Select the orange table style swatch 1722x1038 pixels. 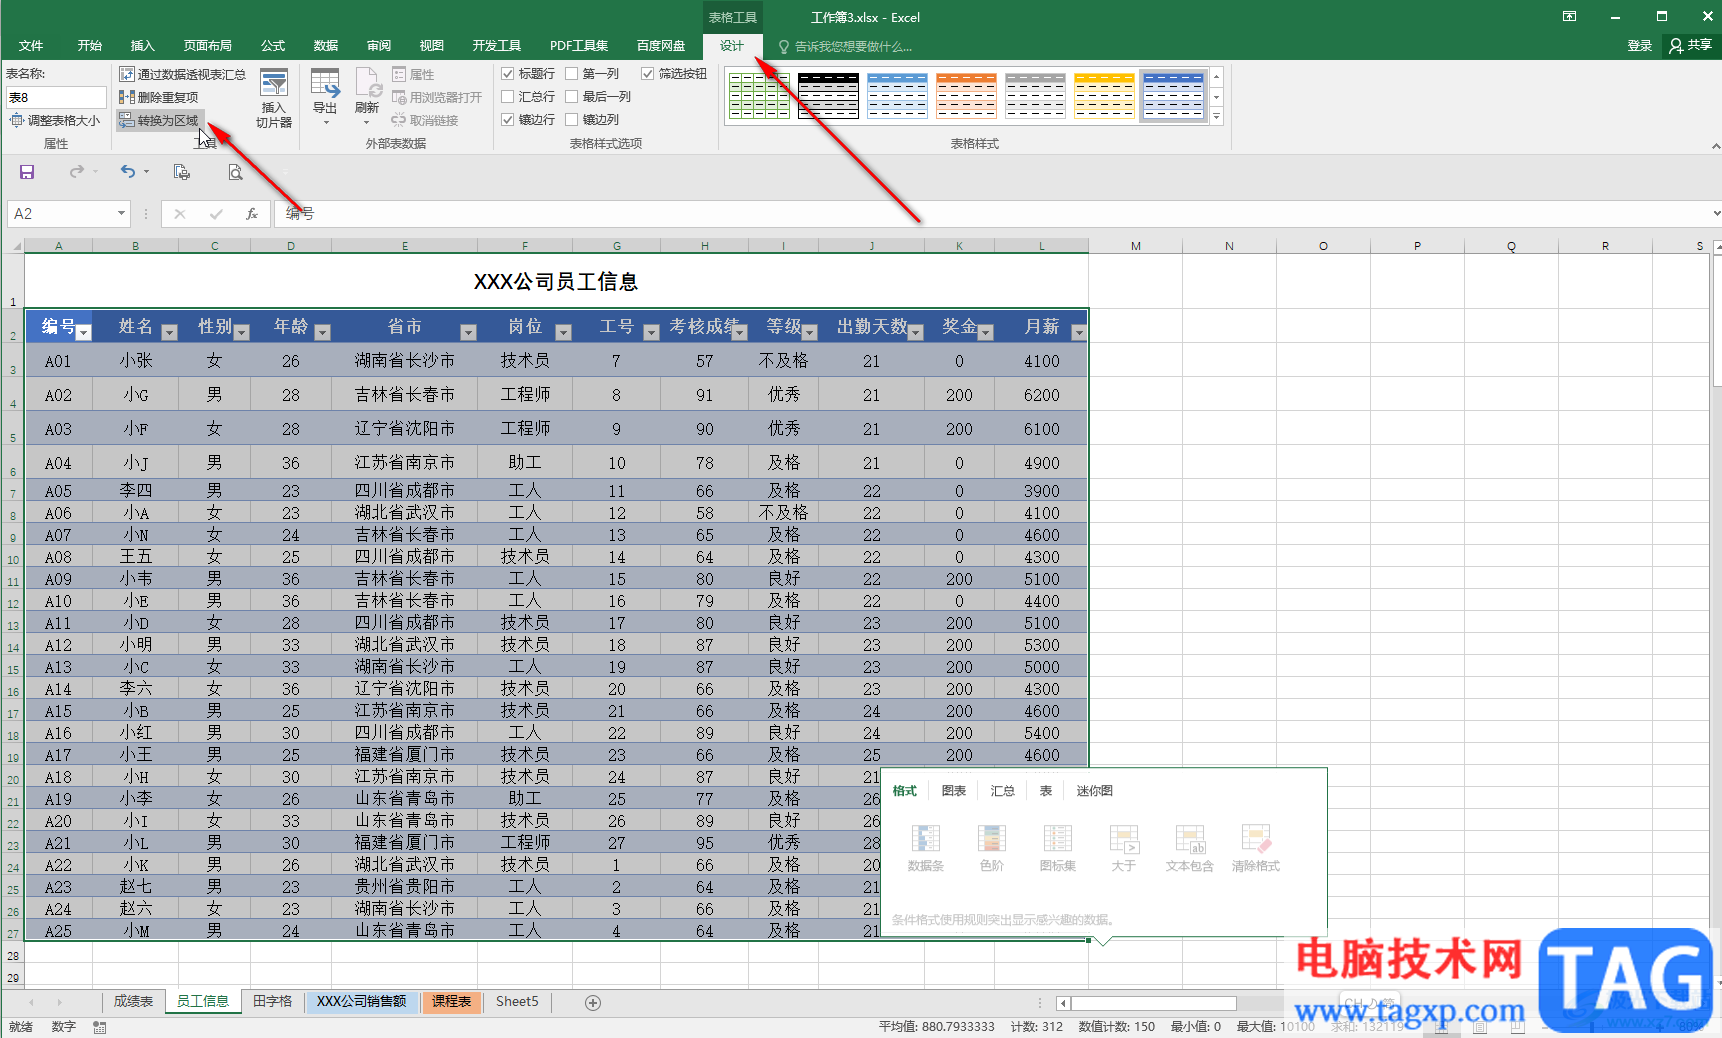coord(966,96)
